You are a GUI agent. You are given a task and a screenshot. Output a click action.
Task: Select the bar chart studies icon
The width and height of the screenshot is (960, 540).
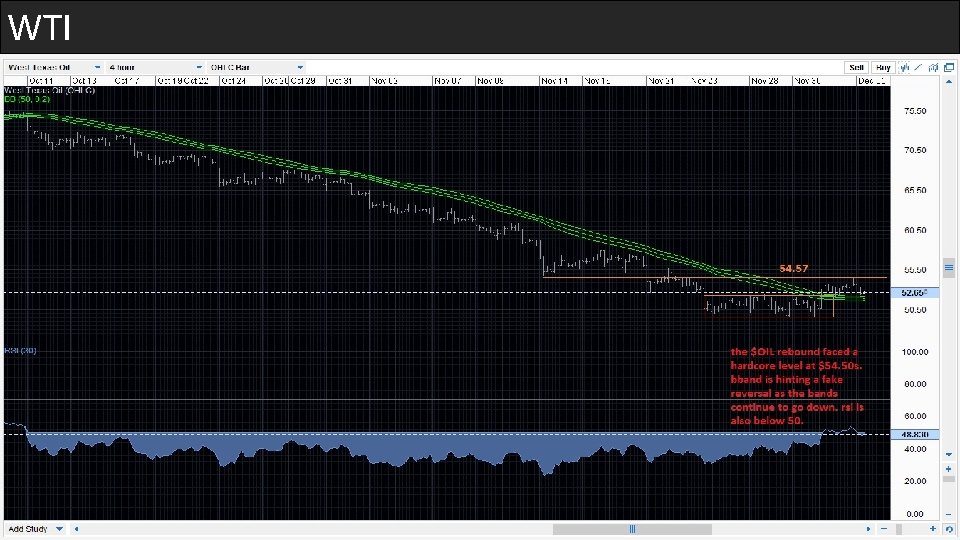coord(904,67)
